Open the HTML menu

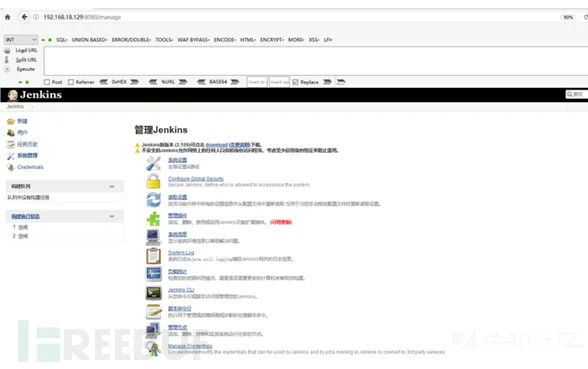(x=248, y=39)
